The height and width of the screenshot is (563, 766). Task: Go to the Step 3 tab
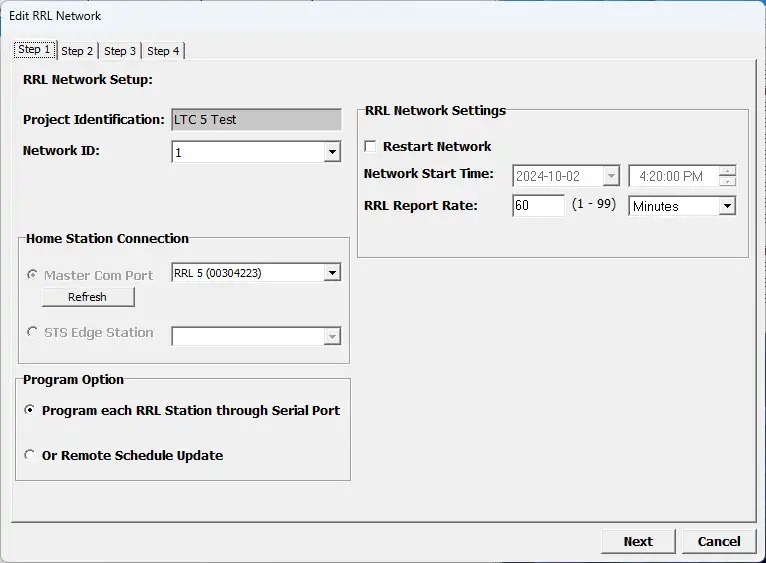coord(120,51)
